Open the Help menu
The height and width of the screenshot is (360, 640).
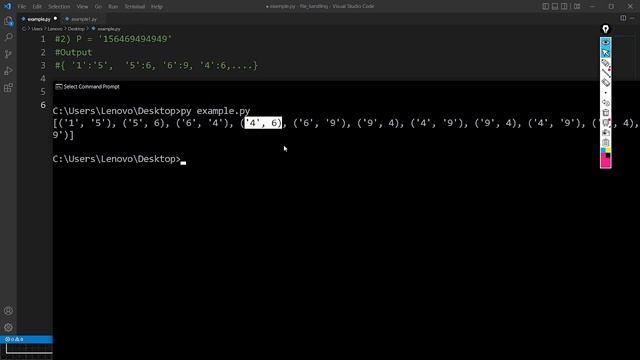point(157,7)
